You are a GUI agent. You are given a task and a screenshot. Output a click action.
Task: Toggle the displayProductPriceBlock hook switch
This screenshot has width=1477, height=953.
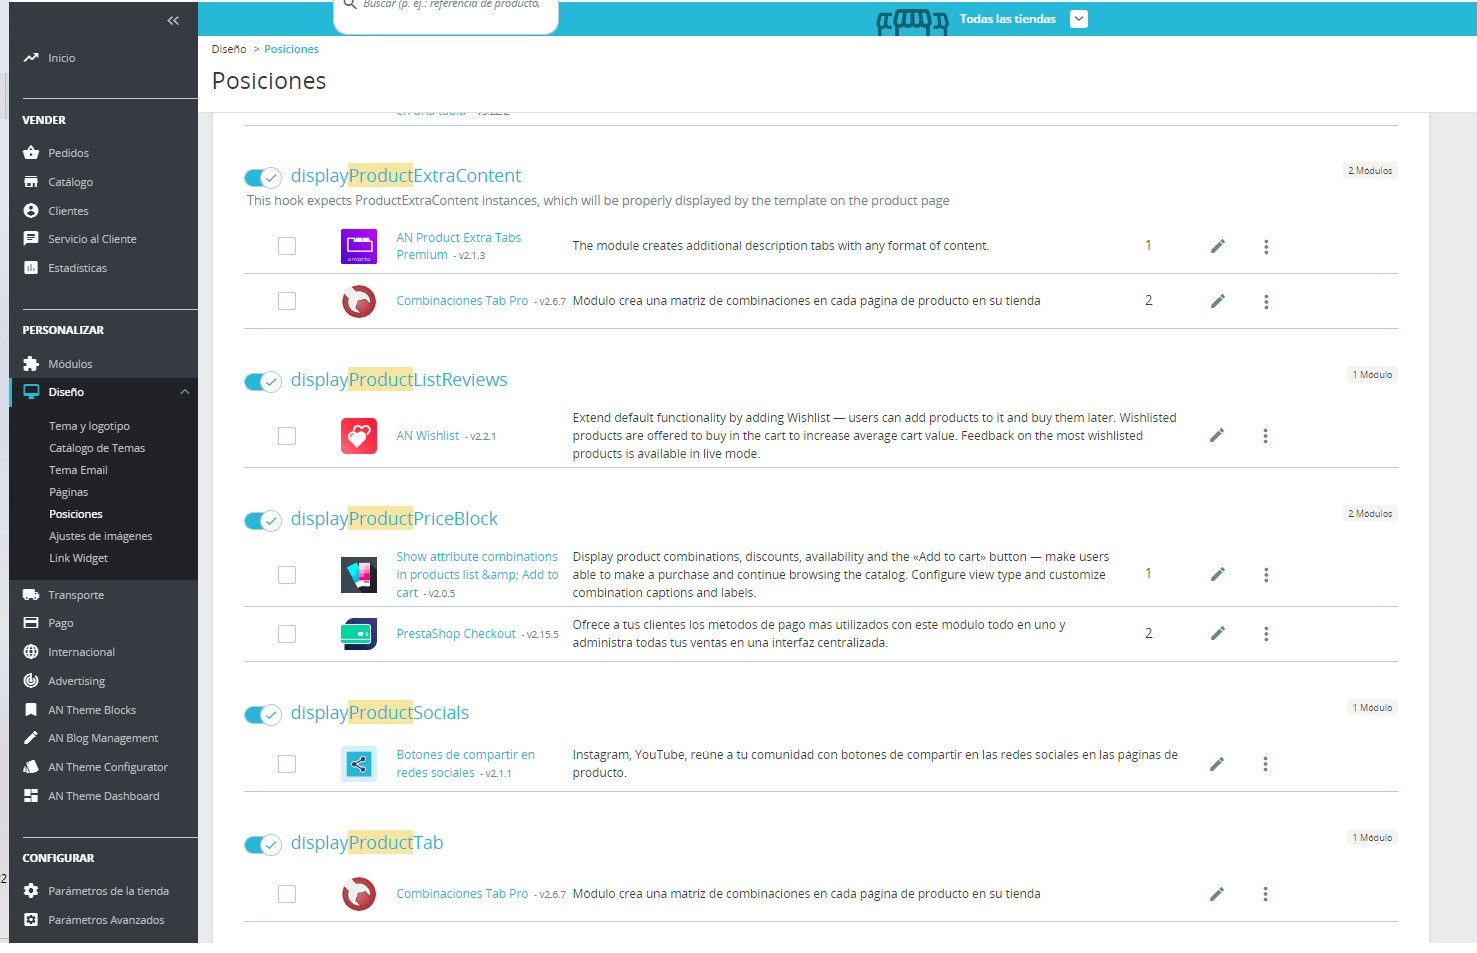point(263,521)
